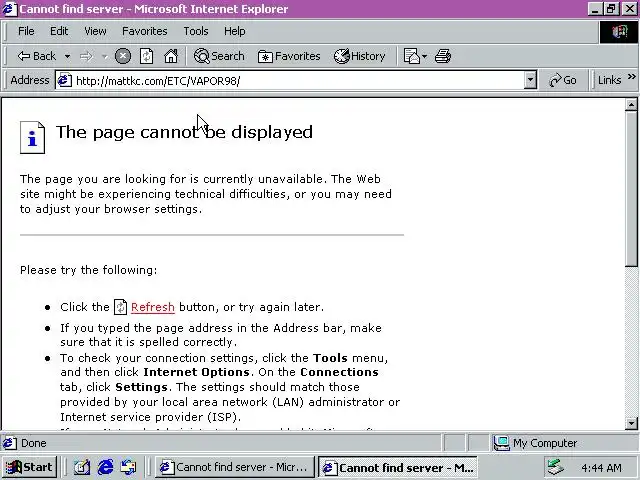Click the third Quick Launch icon
This screenshot has width=640, height=480.
tap(129, 467)
